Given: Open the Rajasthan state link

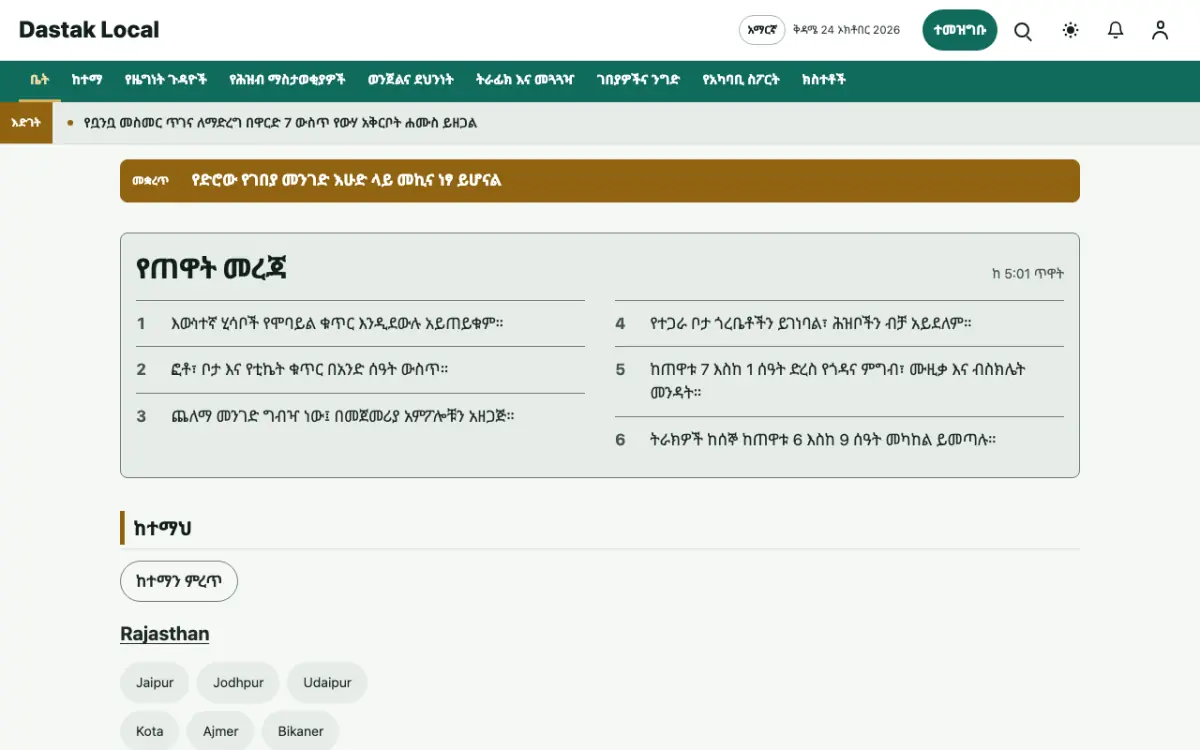Looking at the screenshot, I should [x=165, y=634].
